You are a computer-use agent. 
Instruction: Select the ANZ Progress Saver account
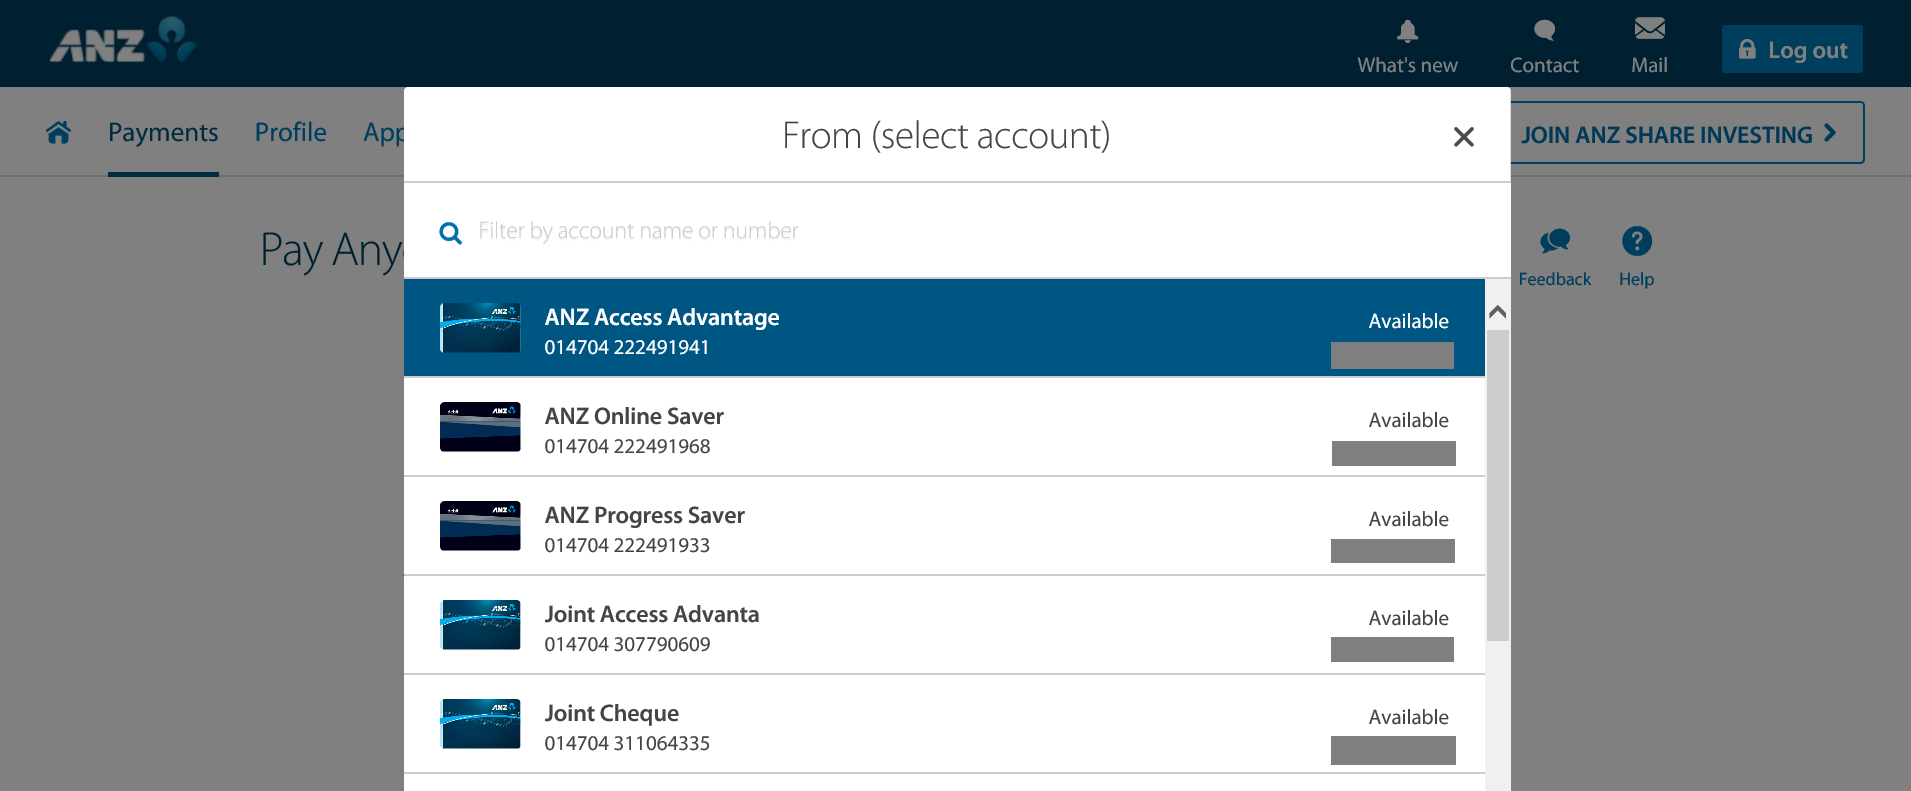[x=944, y=526]
